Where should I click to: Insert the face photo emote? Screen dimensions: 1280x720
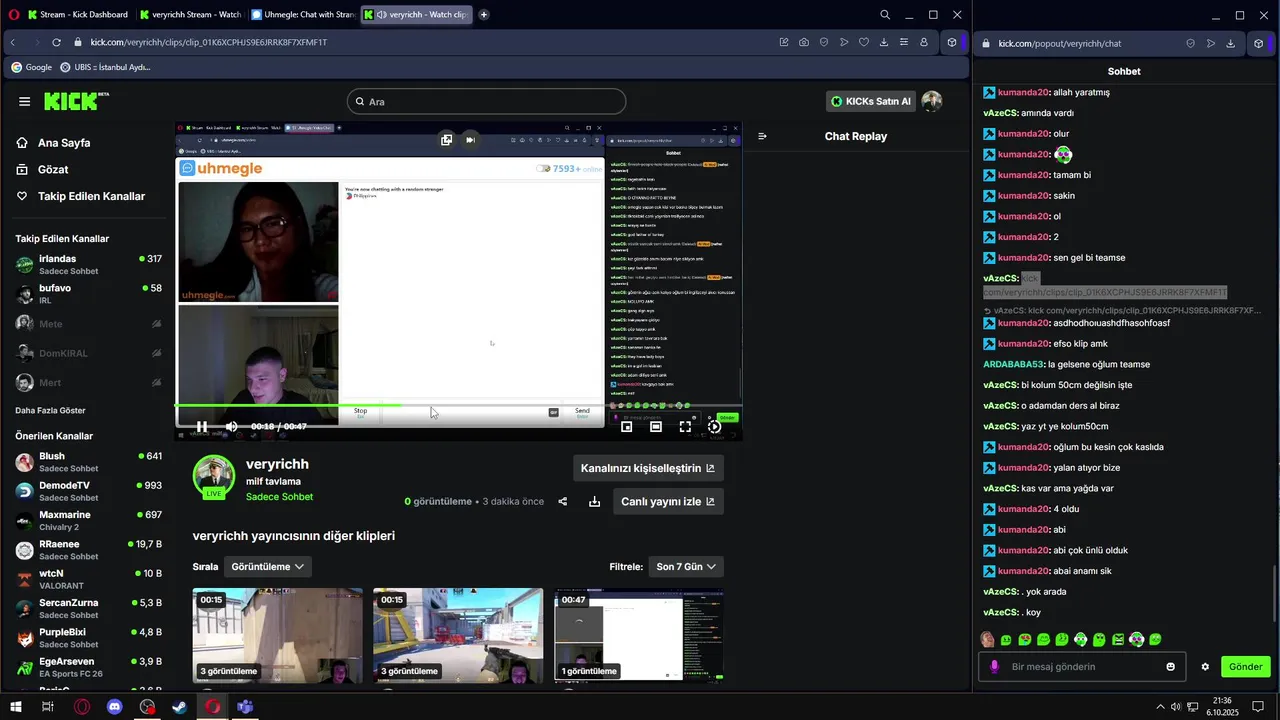pyautogui.click(x=987, y=639)
